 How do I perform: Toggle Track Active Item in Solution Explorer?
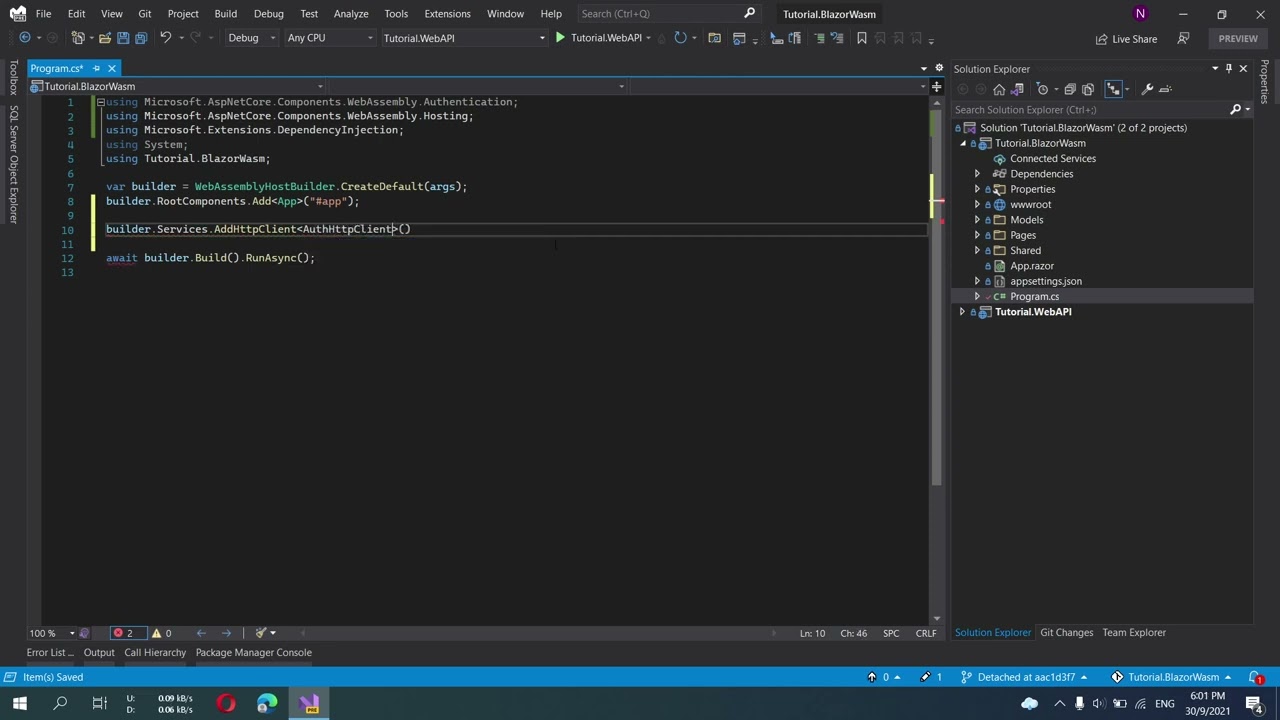[x=1113, y=89]
